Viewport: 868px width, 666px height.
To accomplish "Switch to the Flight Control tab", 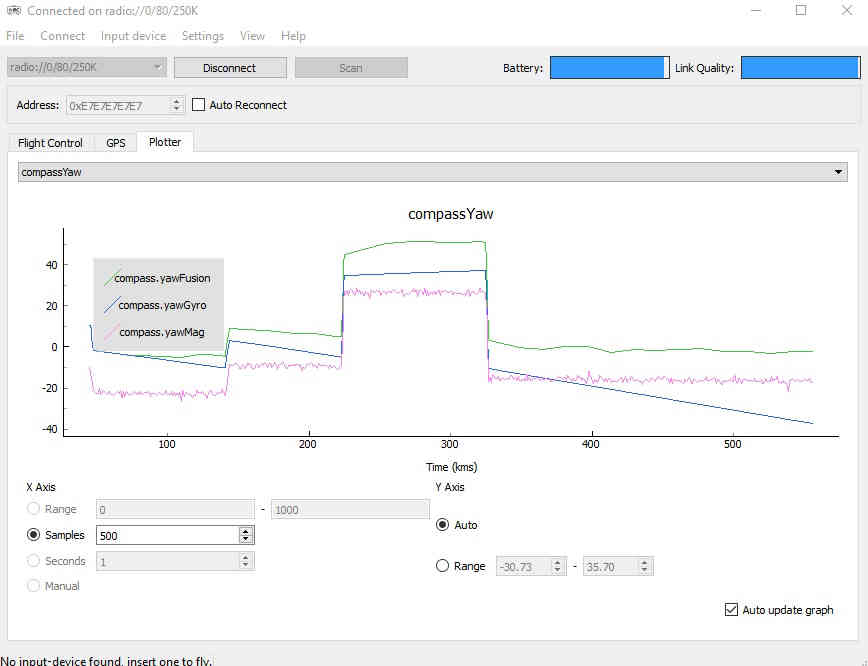I will (x=50, y=143).
